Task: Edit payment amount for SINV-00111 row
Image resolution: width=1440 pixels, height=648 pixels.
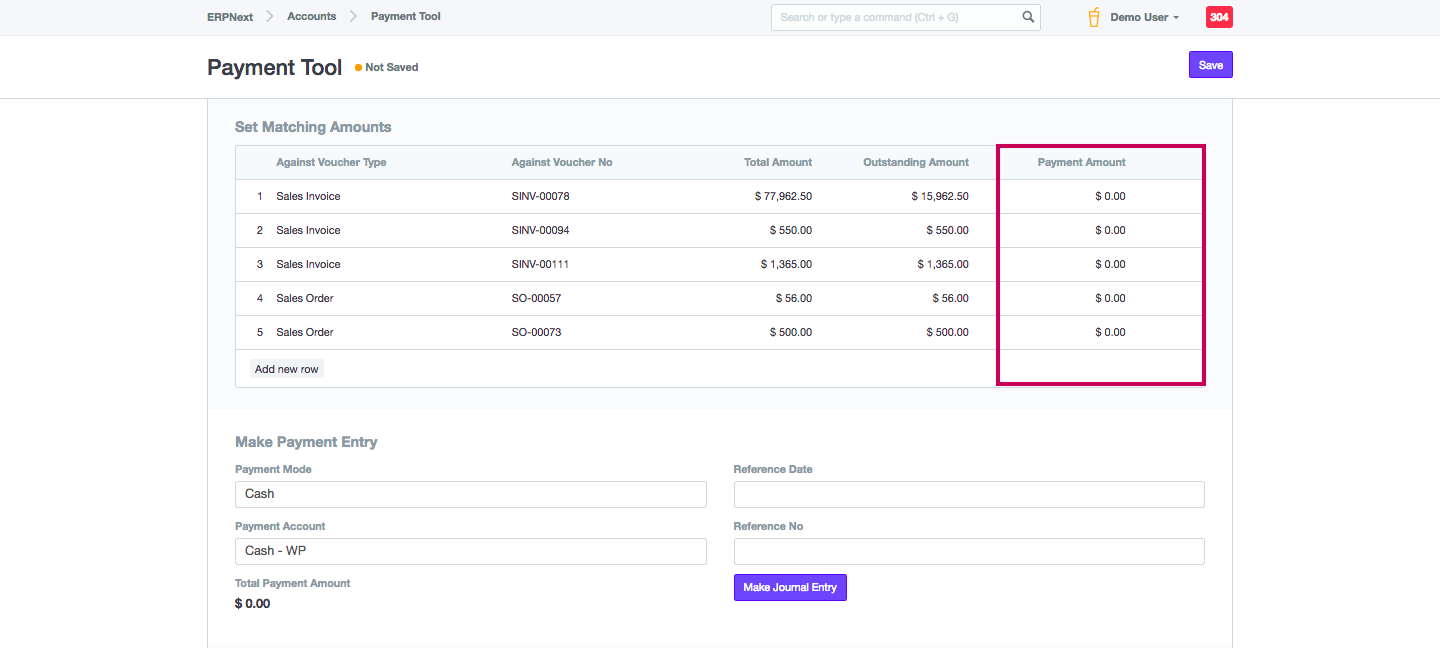Action: tap(1100, 265)
